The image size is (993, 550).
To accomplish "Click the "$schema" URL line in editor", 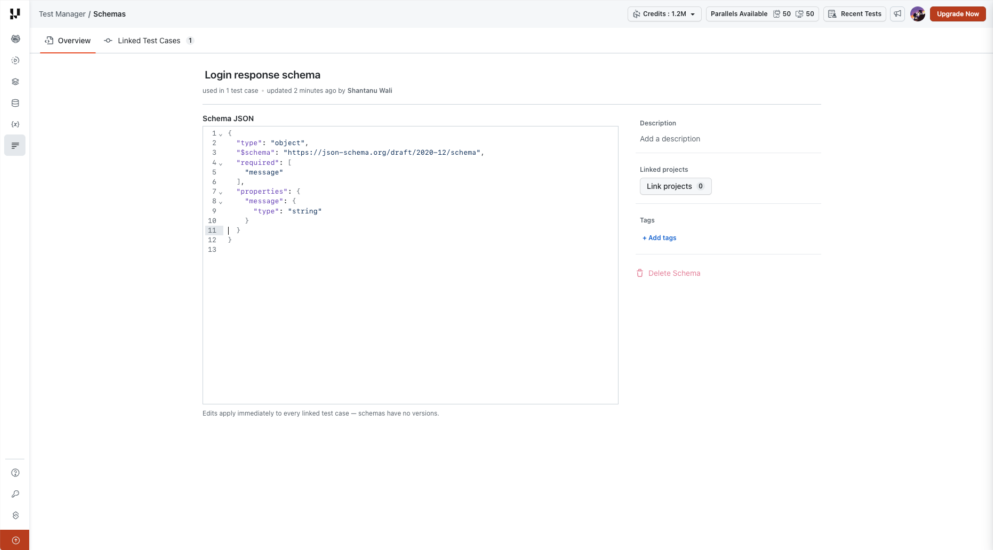I will tap(360, 153).
